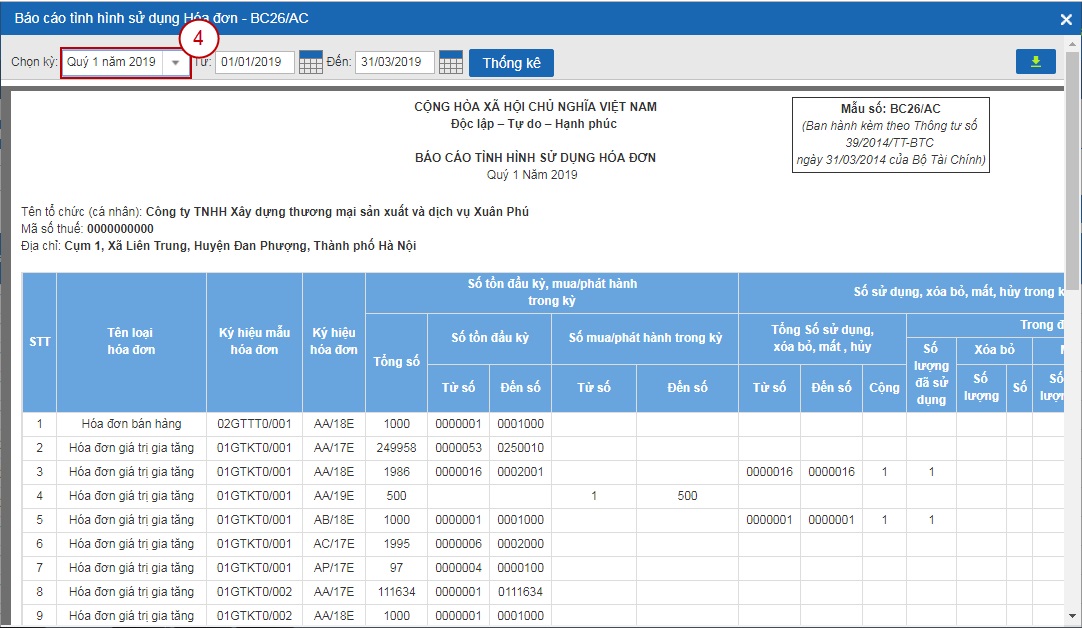Click company name 'Xuân Phú' line
This screenshot has height=628, width=1082.
(337, 212)
